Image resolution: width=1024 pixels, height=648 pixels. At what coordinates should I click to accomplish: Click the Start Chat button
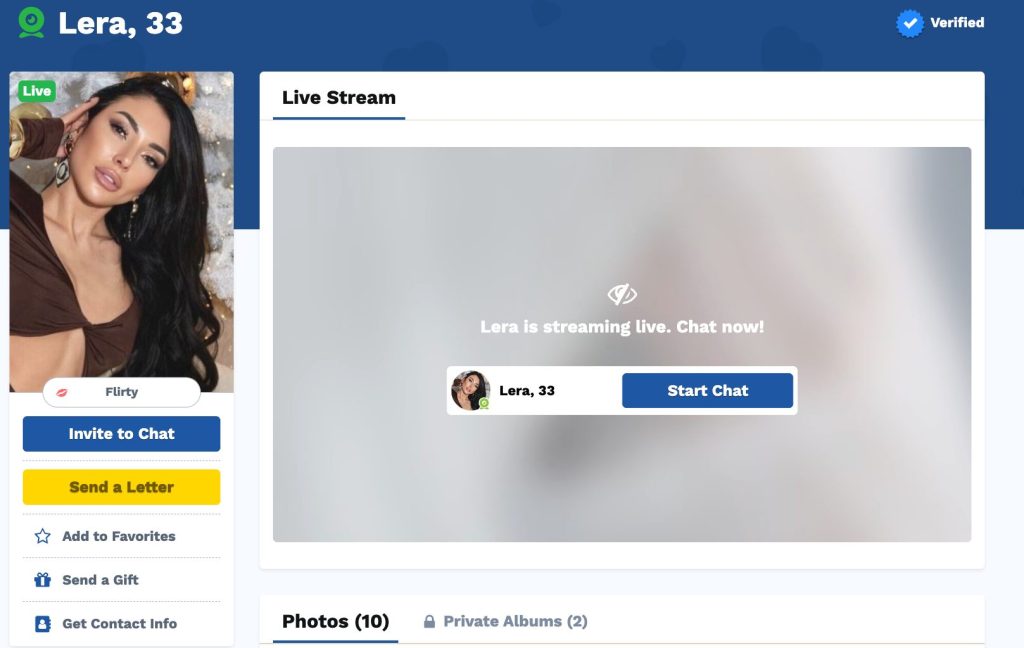tap(707, 391)
